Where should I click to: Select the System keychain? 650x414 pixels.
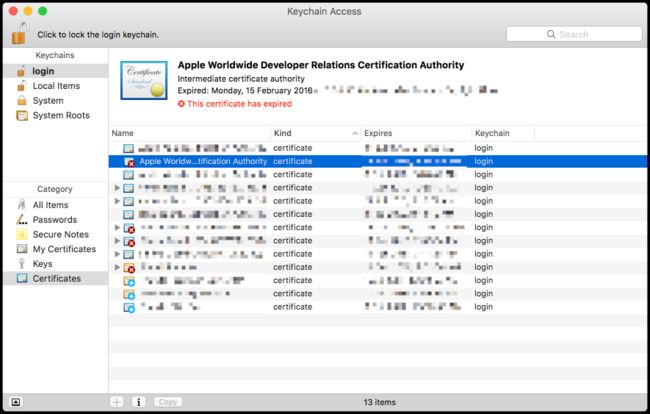(56, 101)
